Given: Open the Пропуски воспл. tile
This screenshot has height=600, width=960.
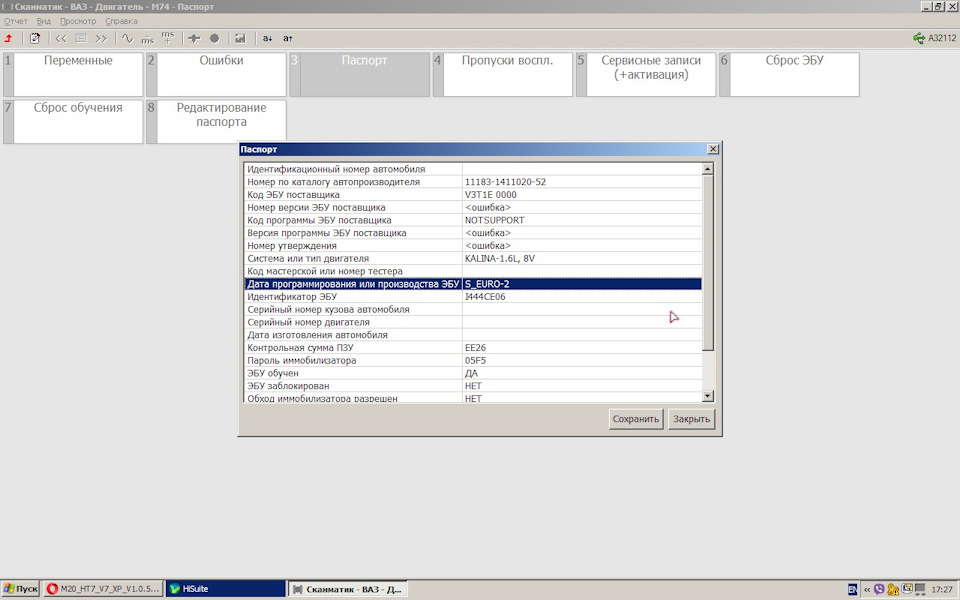Looking at the screenshot, I should coord(503,74).
